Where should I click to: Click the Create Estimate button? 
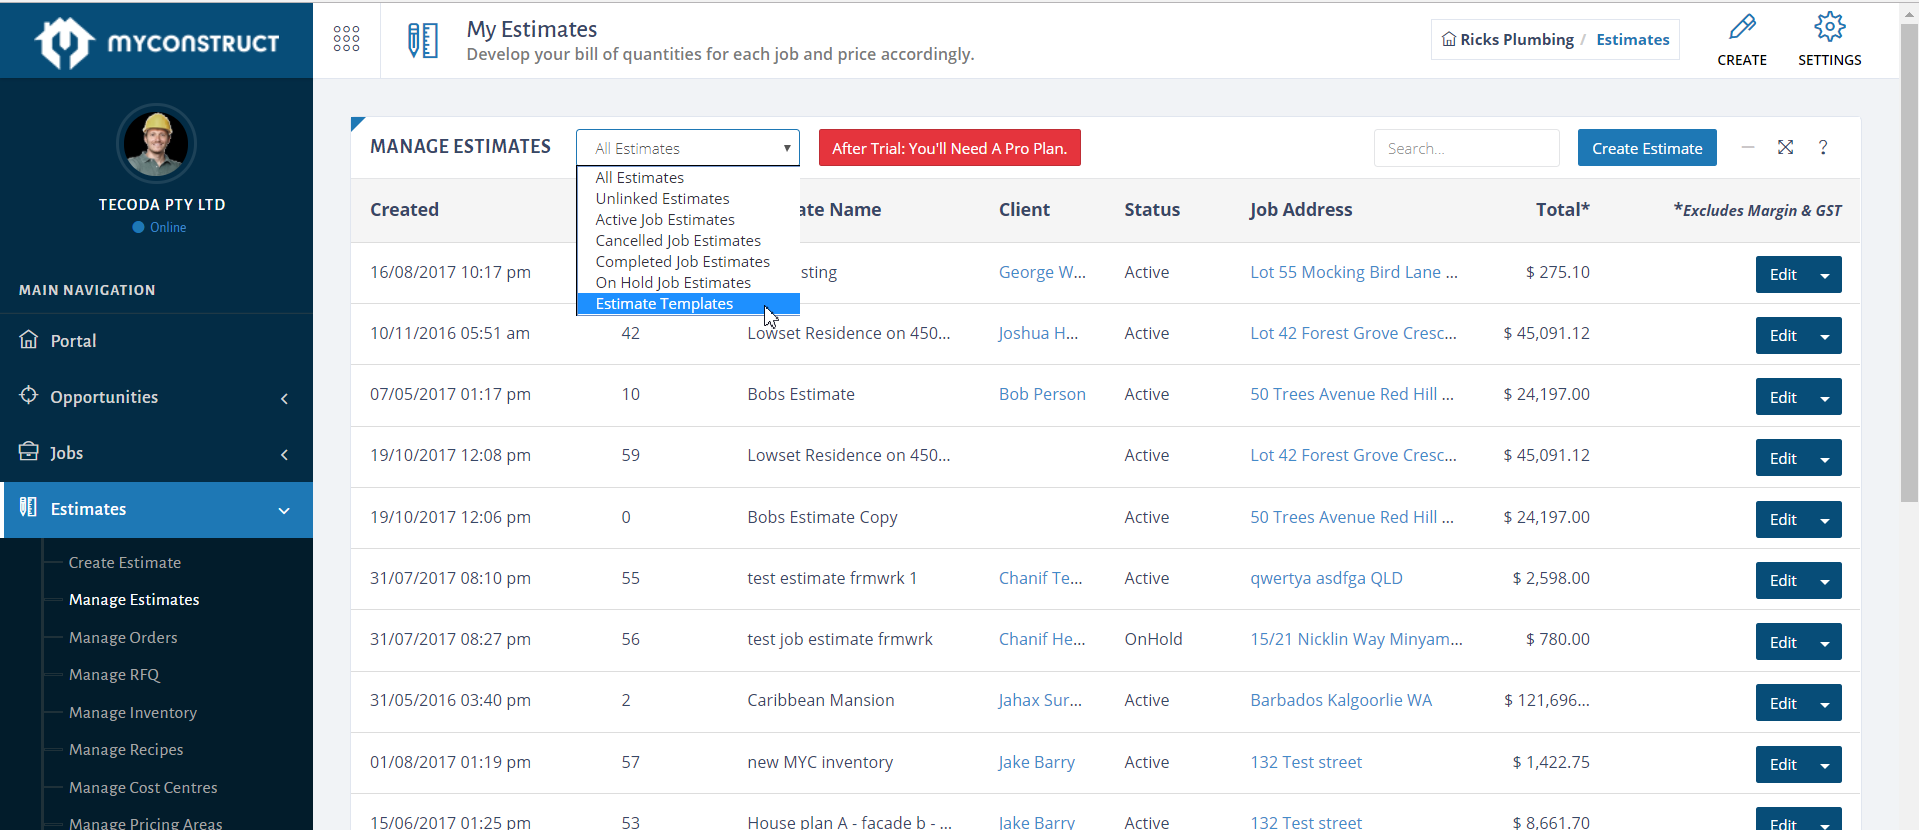point(1647,148)
